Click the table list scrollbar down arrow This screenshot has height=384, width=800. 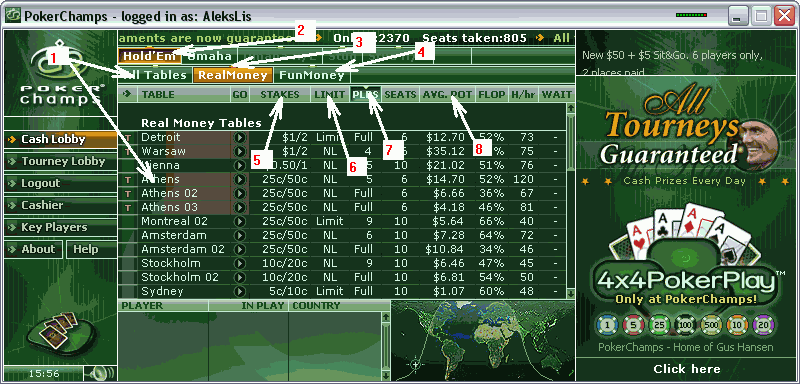(570, 294)
